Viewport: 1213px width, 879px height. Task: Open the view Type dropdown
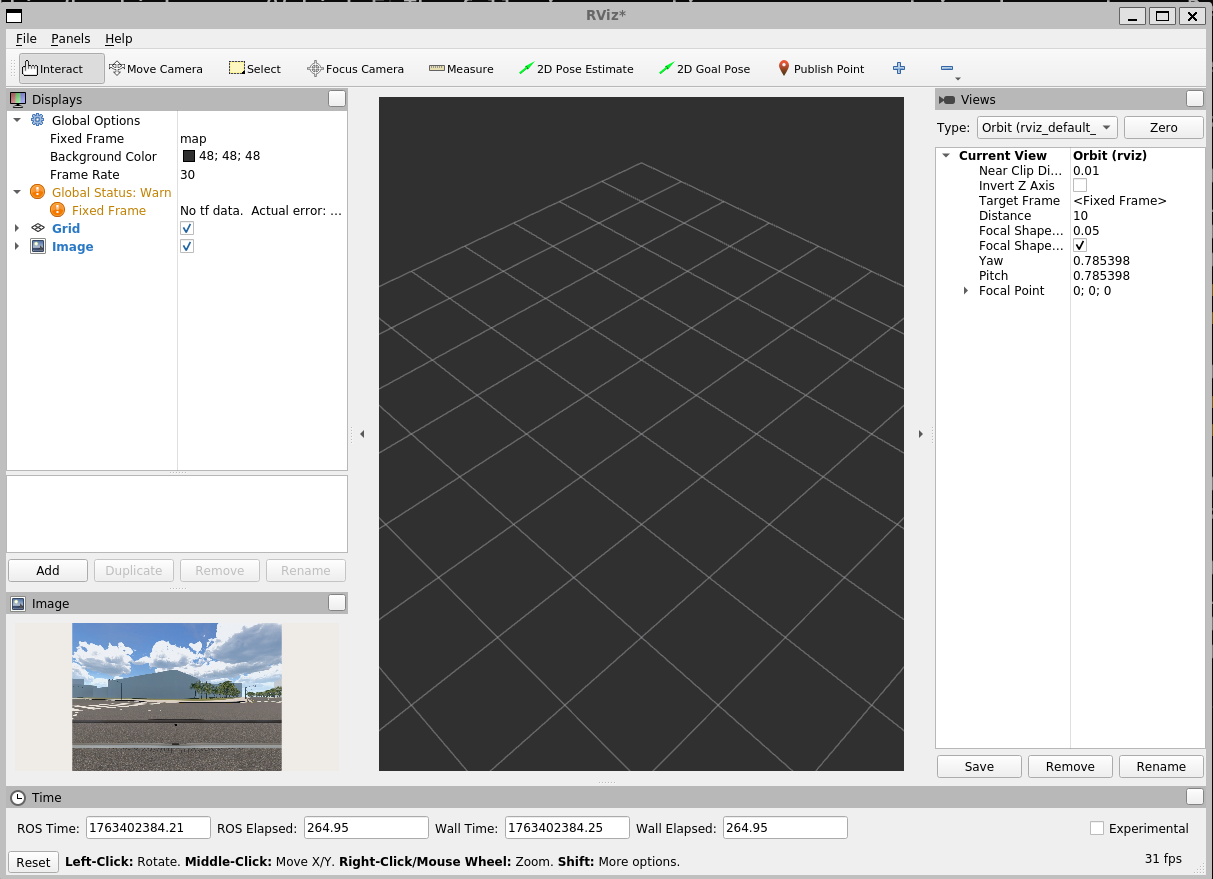point(1047,128)
